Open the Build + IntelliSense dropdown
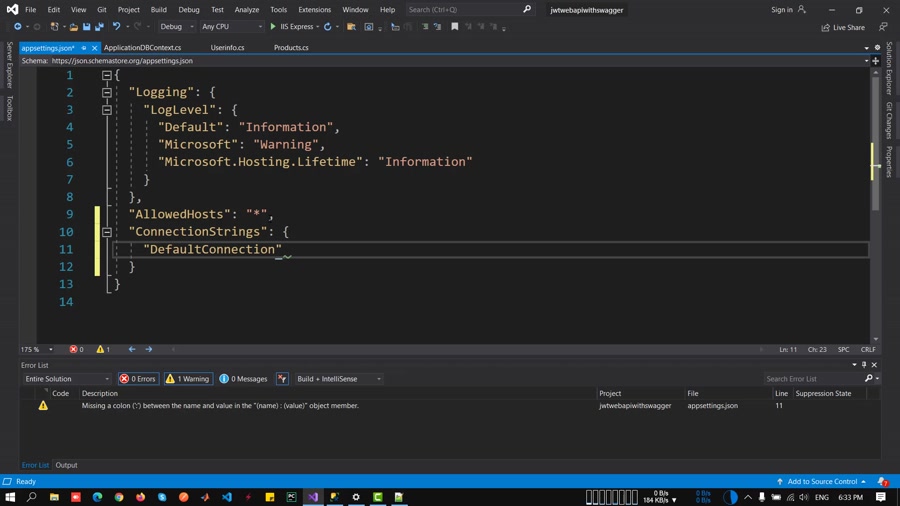 coord(338,379)
